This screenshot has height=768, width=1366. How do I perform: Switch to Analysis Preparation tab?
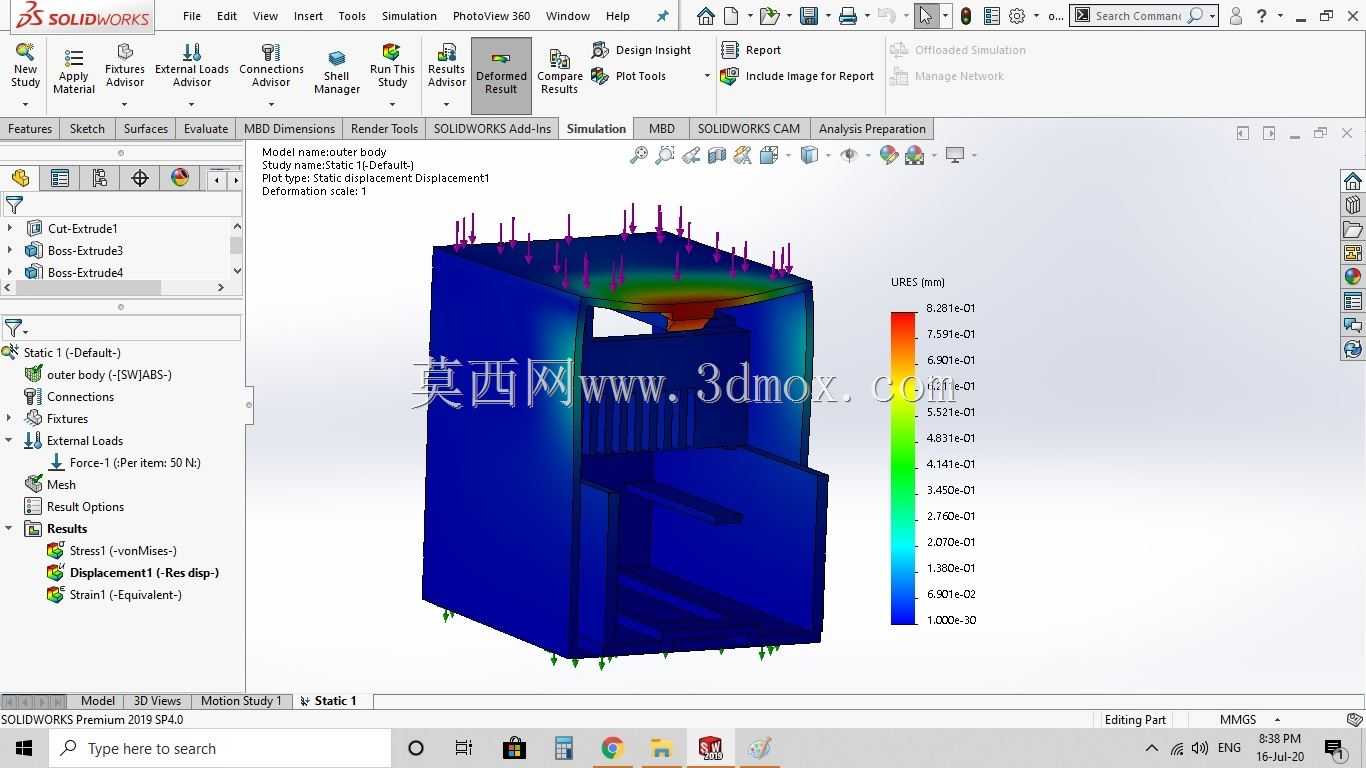[x=872, y=128]
